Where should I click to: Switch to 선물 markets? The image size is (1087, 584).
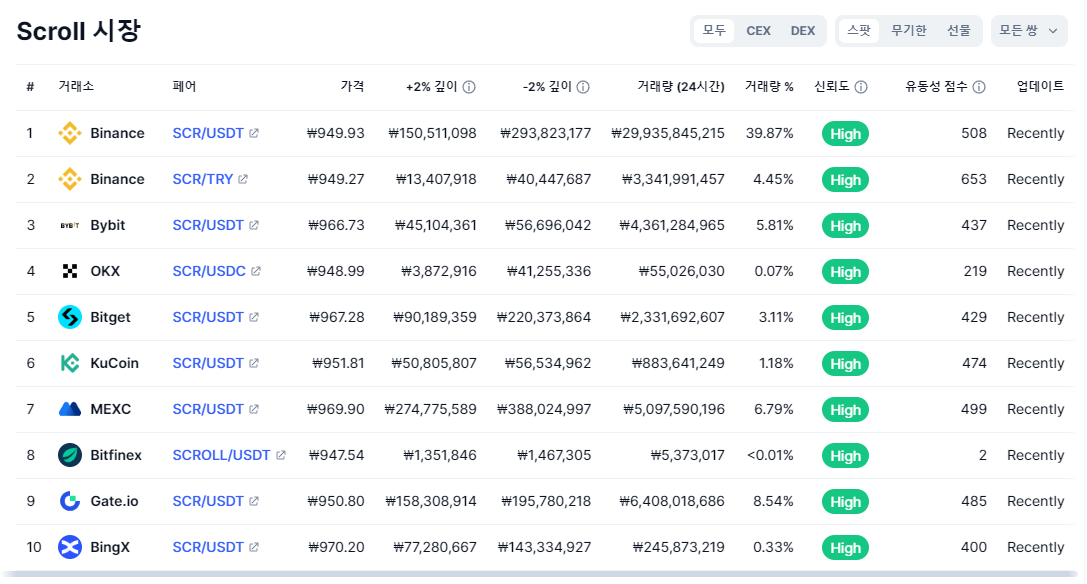pyautogui.click(x=959, y=31)
